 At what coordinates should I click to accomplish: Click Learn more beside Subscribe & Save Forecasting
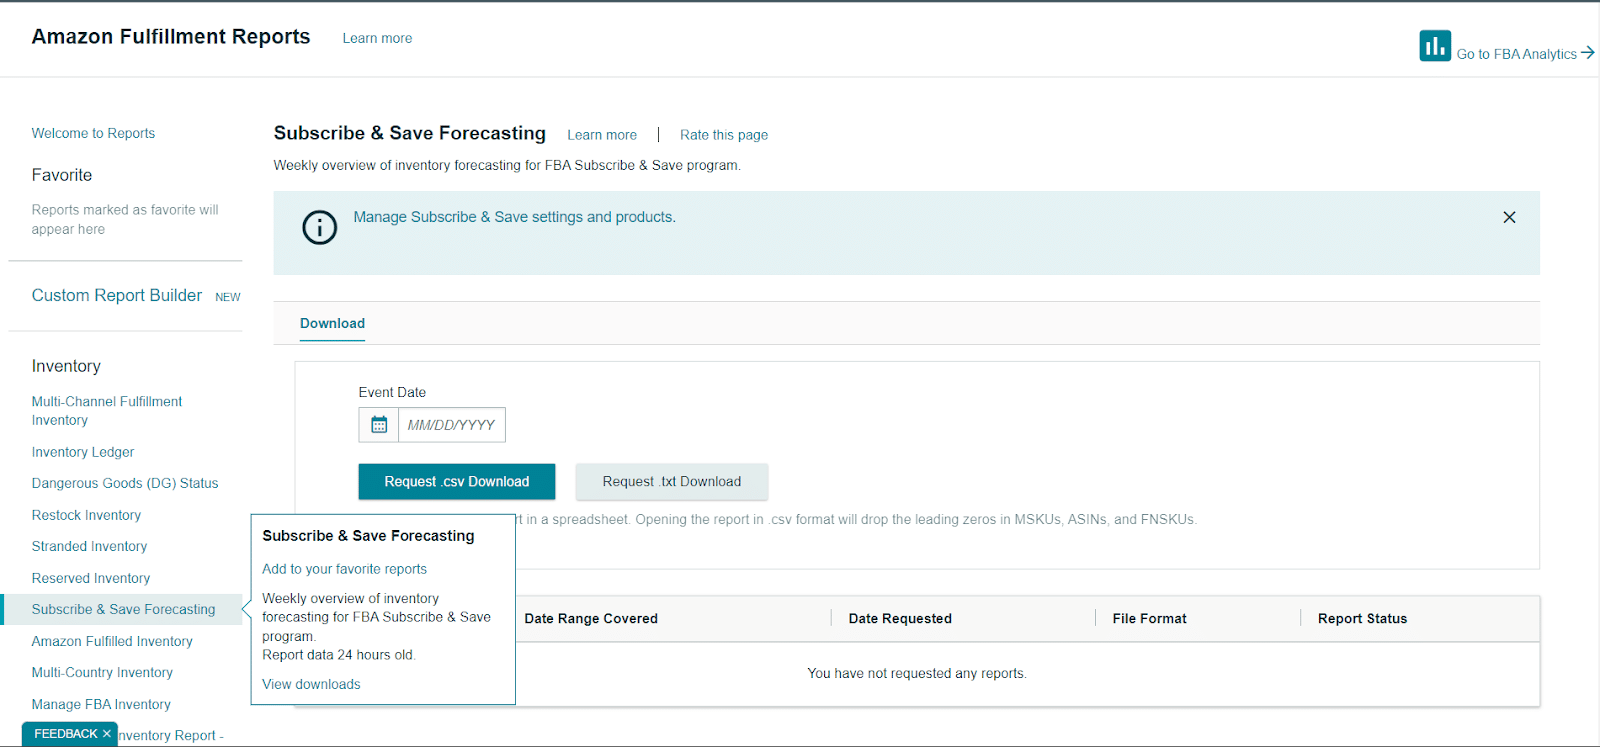tap(602, 135)
